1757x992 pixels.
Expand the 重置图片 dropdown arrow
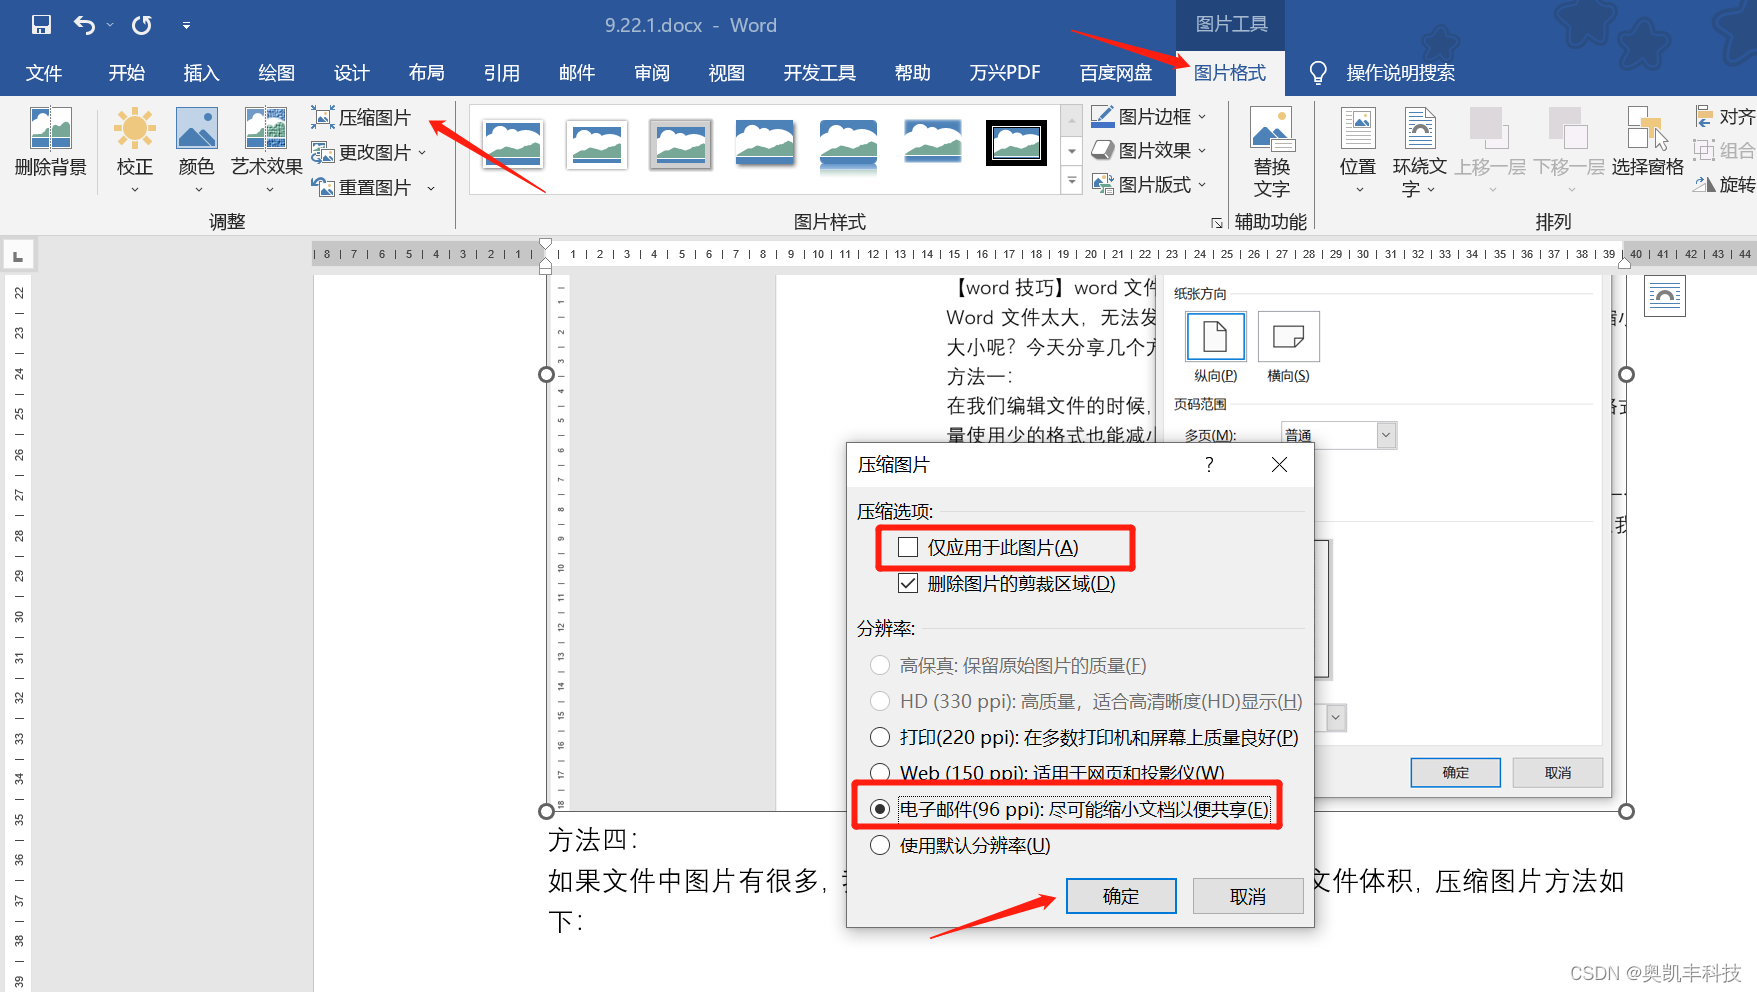pyautogui.click(x=431, y=188)
